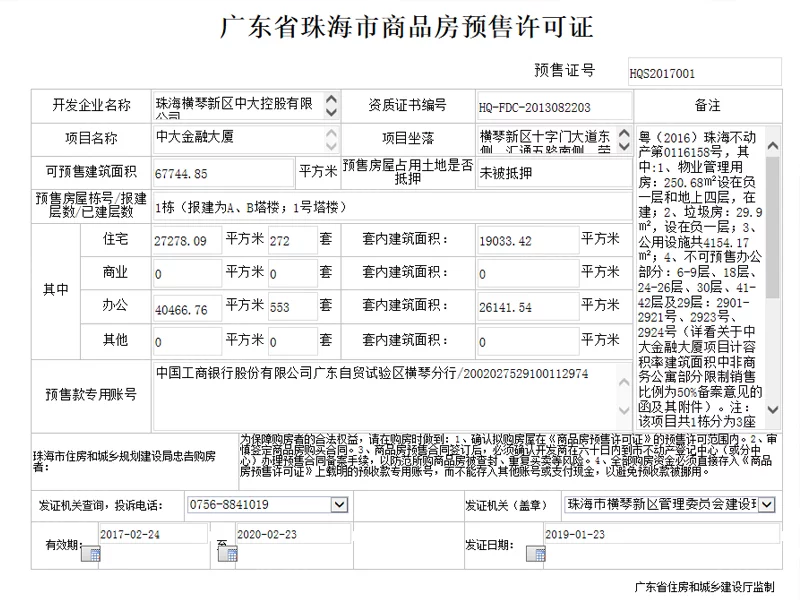Open the 0756-8841019 phone dropdown
Viewport: 800px width, 600px height.
click(x=339, y=505)
